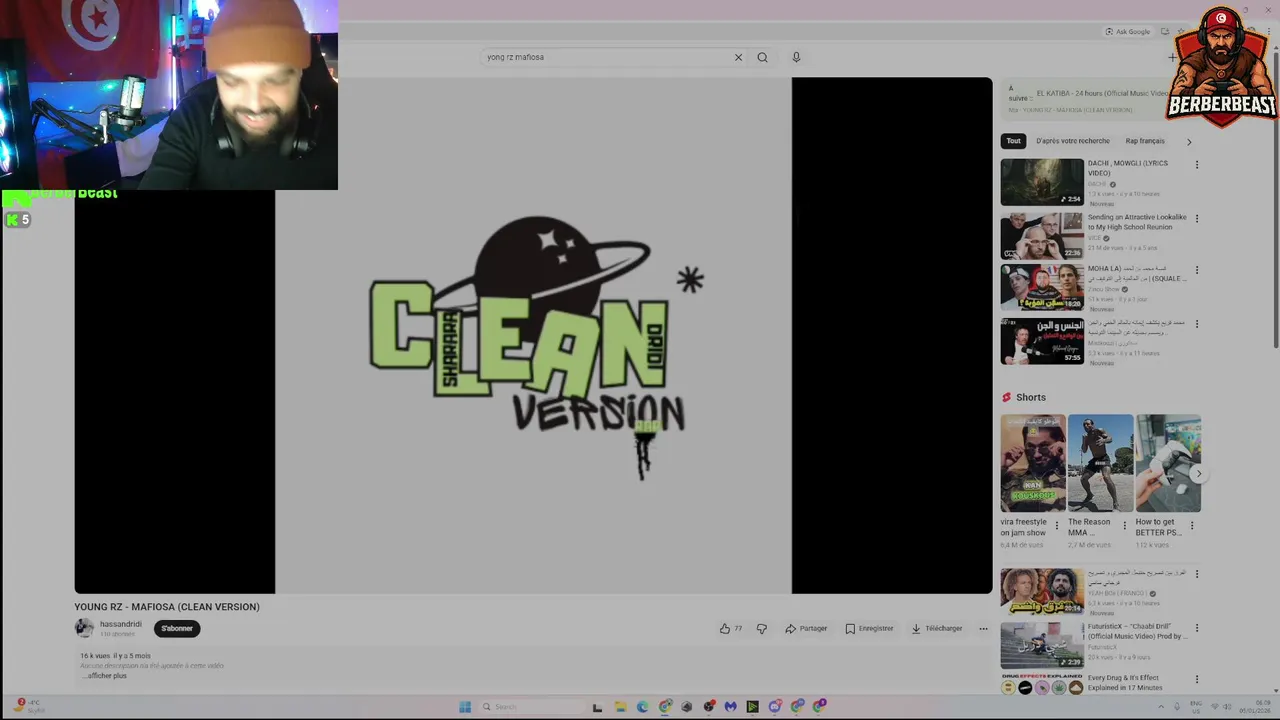Image resolution: width=1280 pixels, height=720 pixels.
Task: Select the Tout filter chip
Action: tap(1013, 141)
